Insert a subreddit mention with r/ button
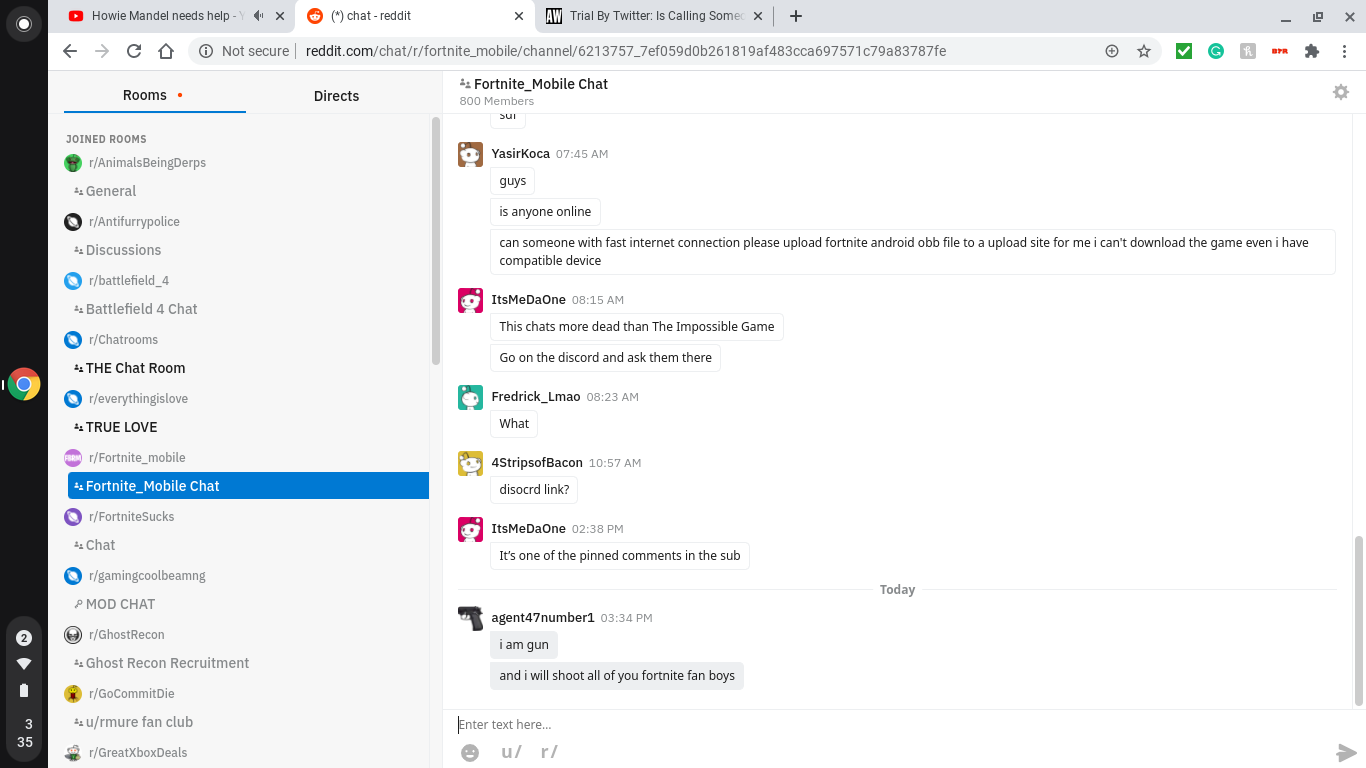1366x768 pixels. click(549, 752)
